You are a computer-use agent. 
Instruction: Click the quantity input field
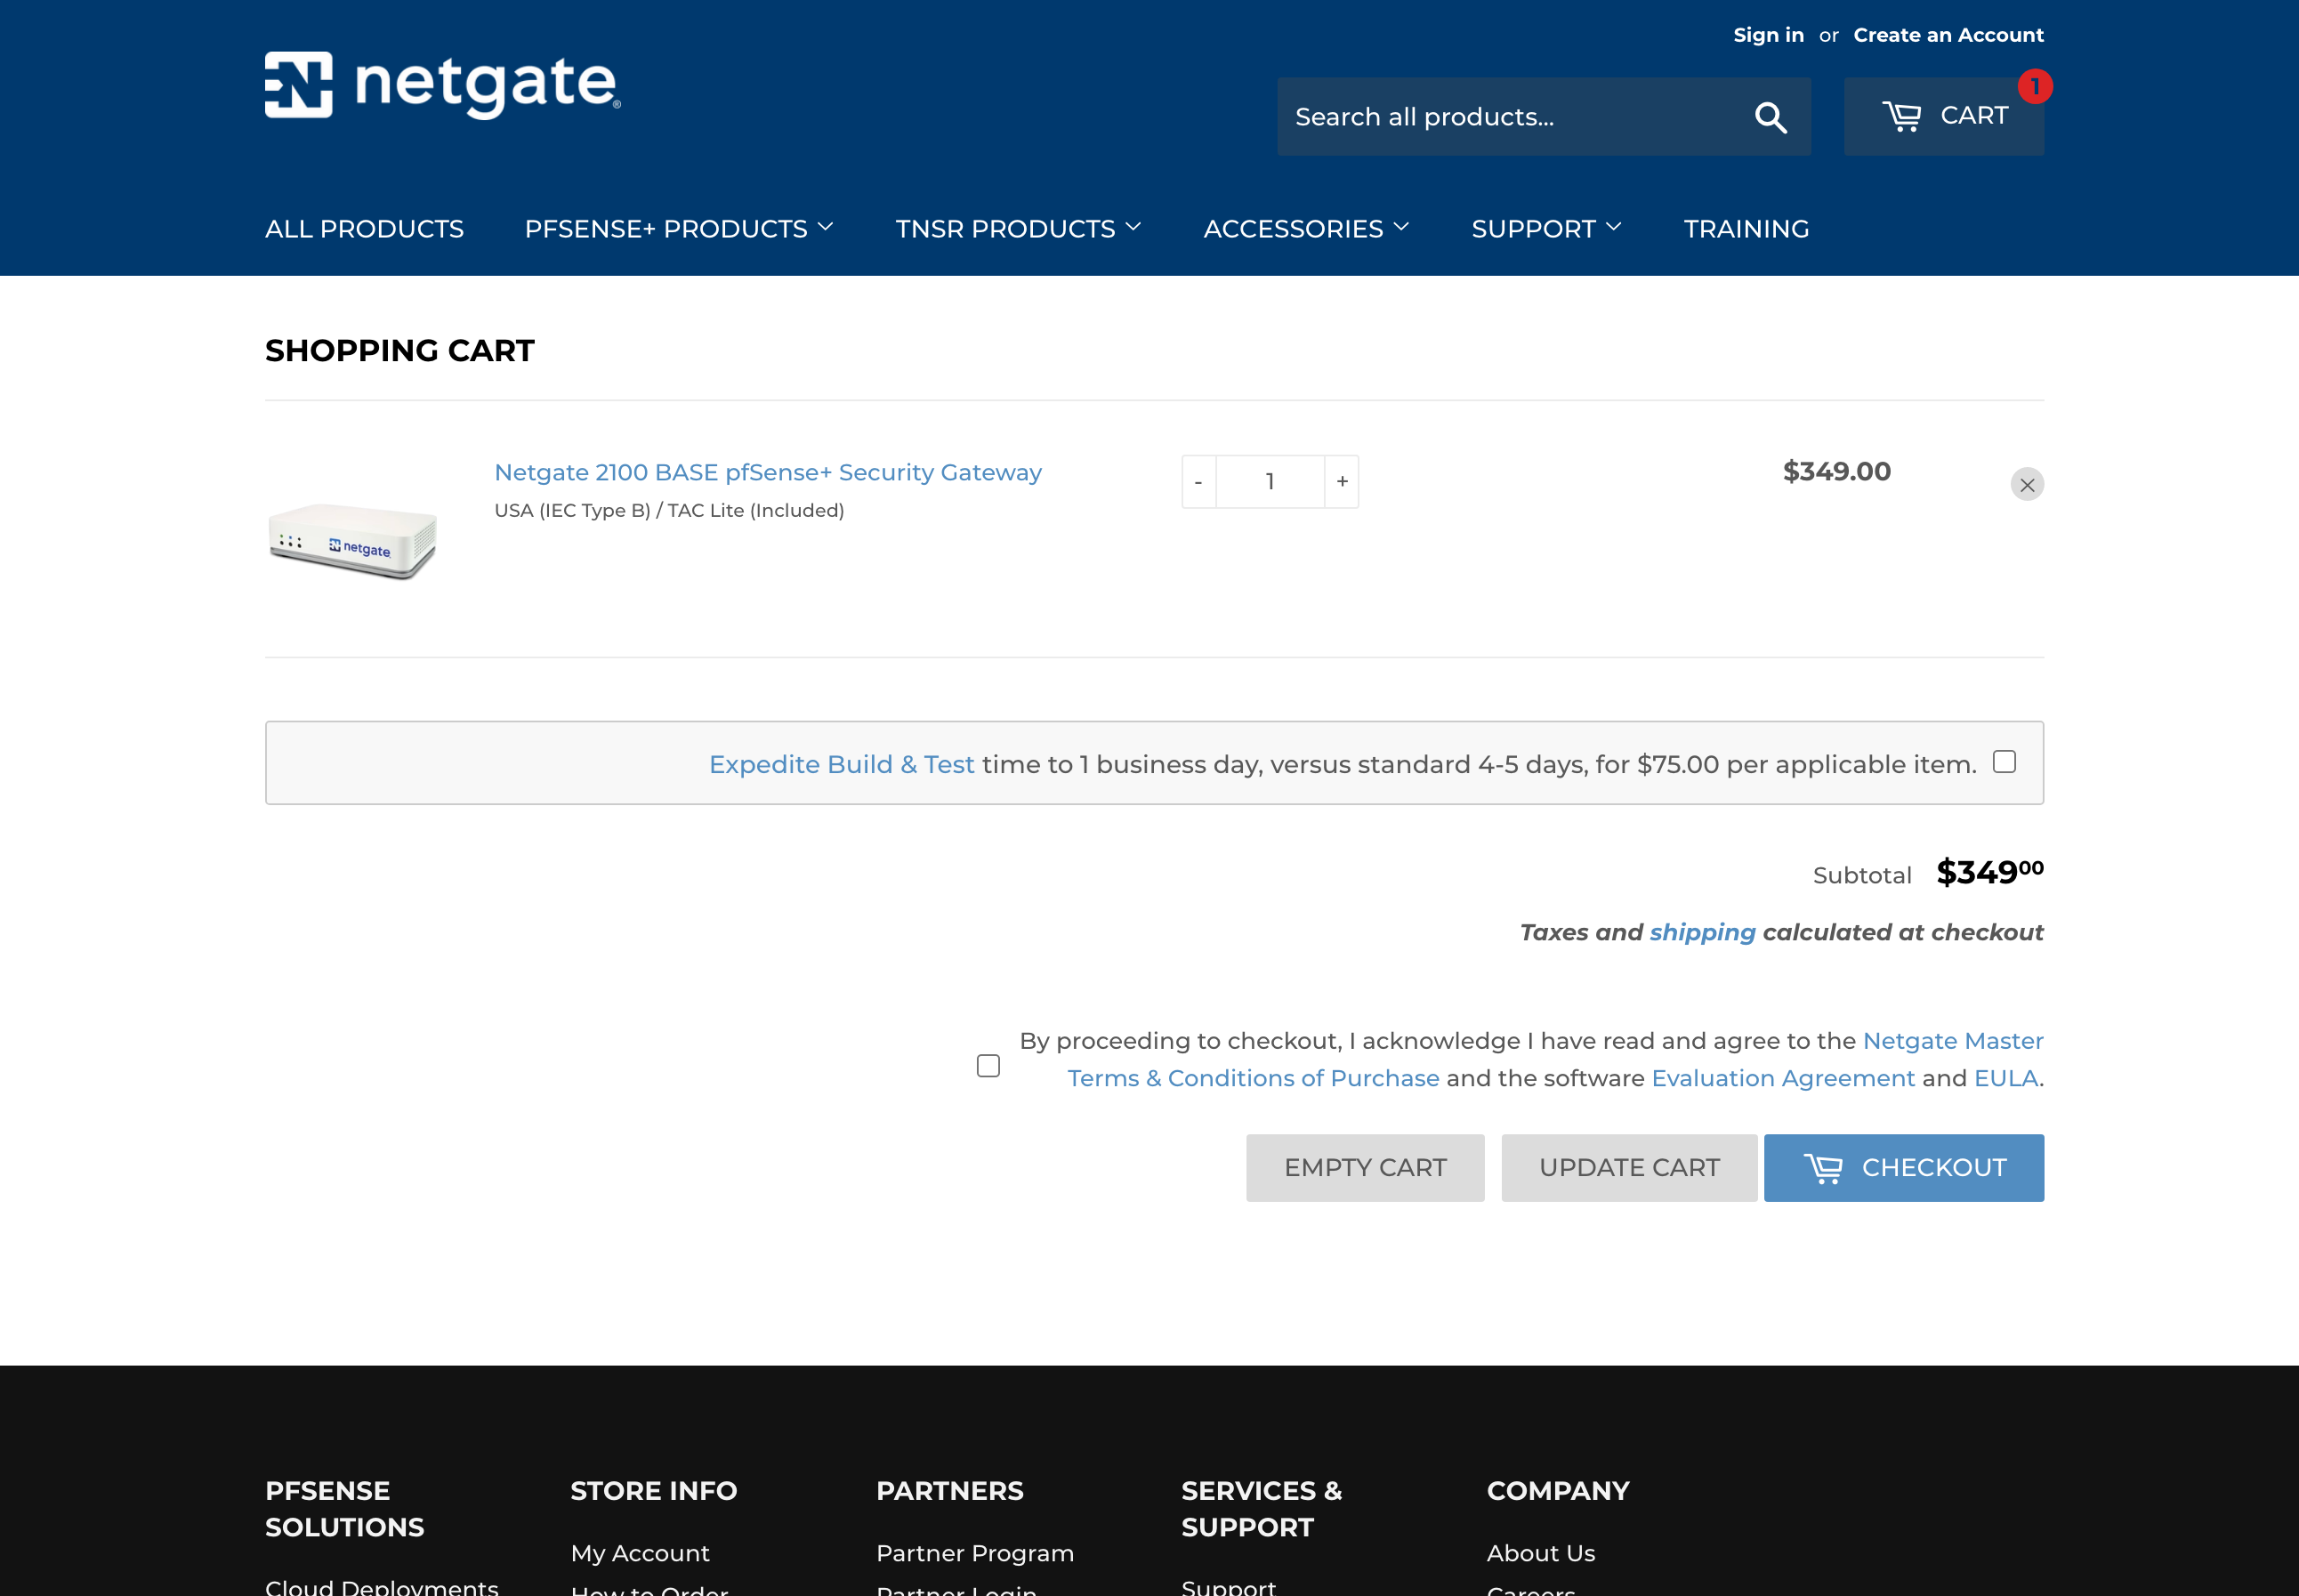click(x=1270, y=482)
